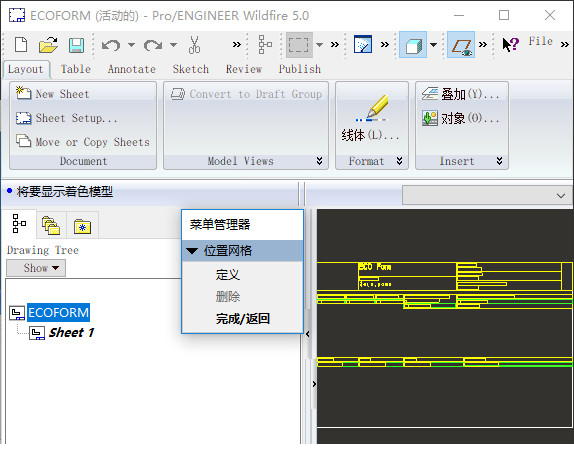574x461 pixels.
Task: Switch to the Publish ribbon tab
Action: tap(300, 69)
